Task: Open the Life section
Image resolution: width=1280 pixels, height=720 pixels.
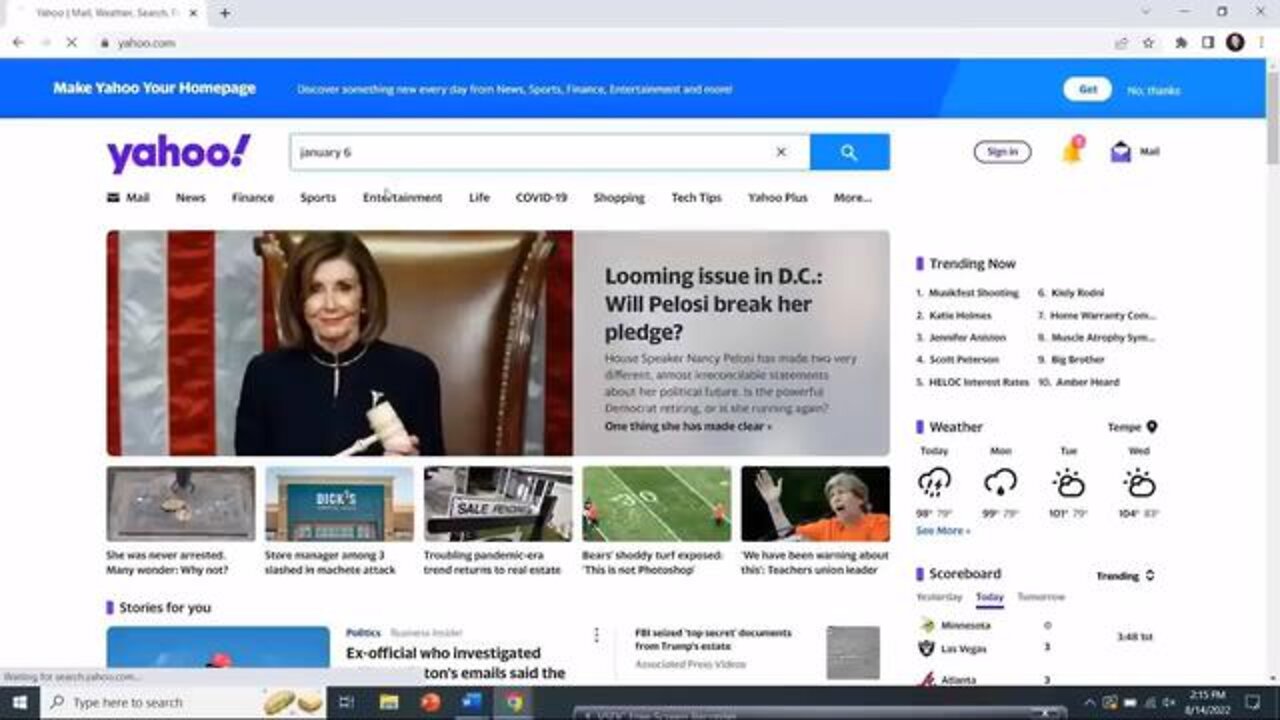Action: [x=479, y=198]
